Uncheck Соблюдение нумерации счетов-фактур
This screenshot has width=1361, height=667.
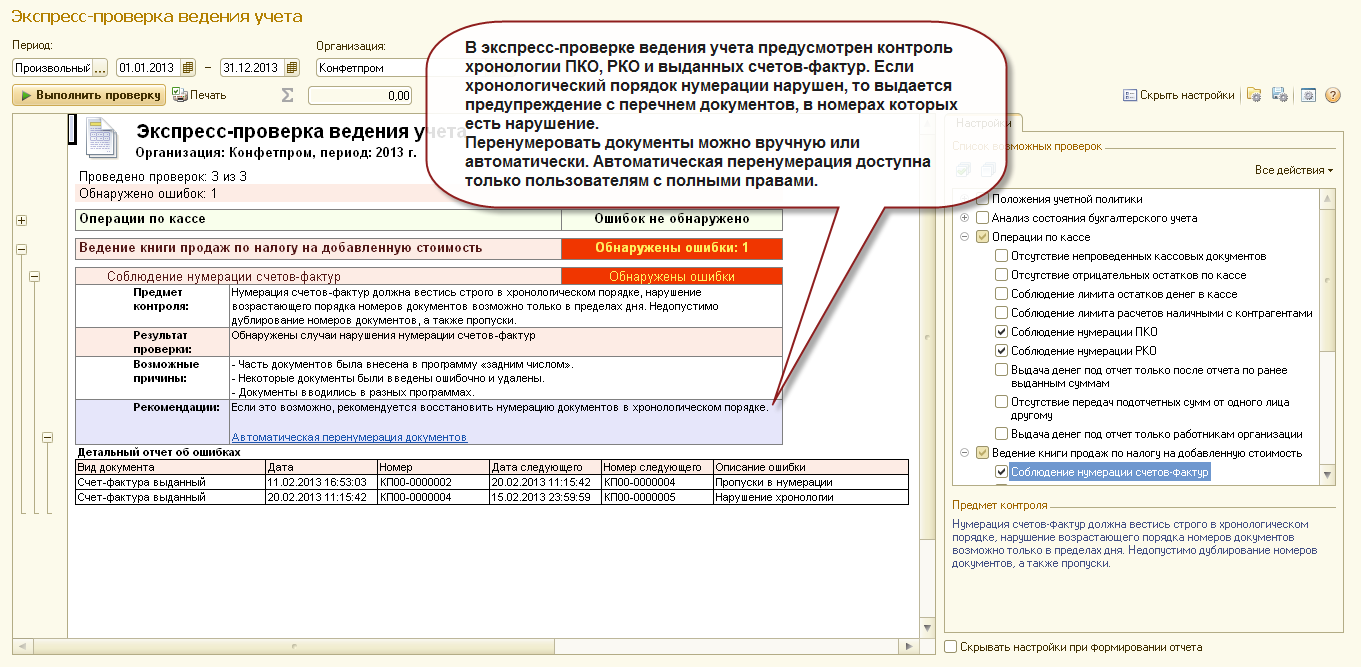[x=1001, y=472]
